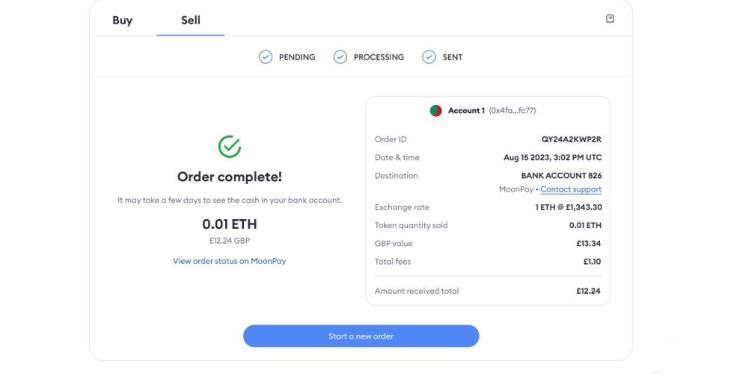Switch to the Buy tab

coord(122,20)
